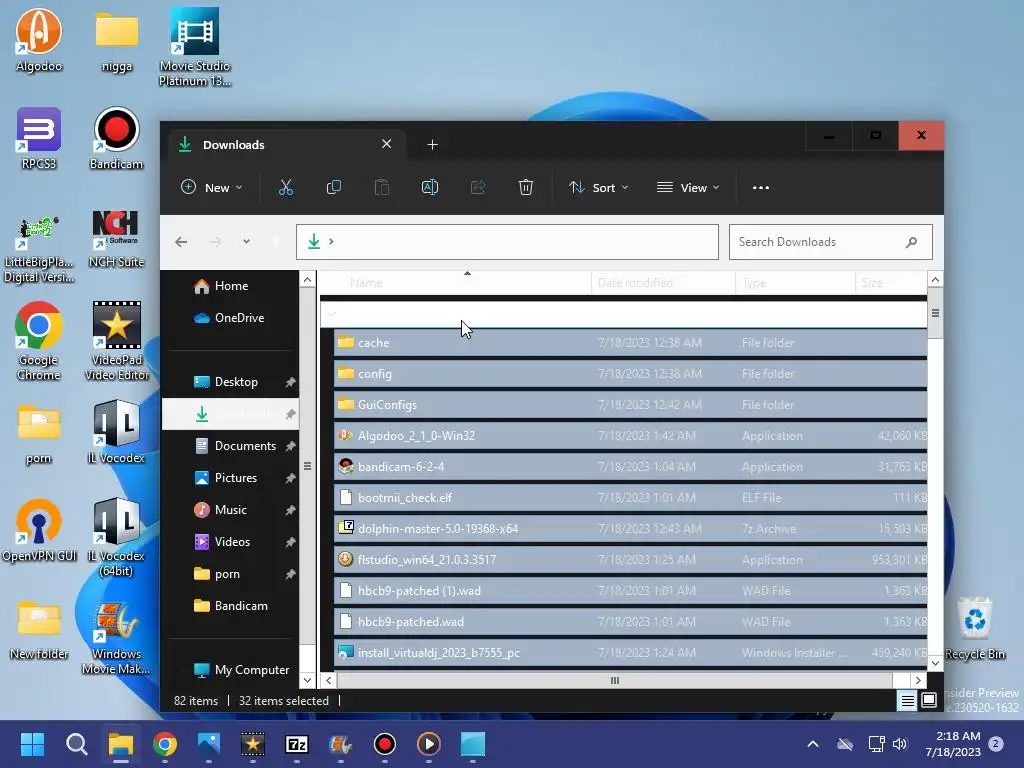Unpin Desktop via its pin icon
This screenshot has width=1024, height=768.
point(291,382)
